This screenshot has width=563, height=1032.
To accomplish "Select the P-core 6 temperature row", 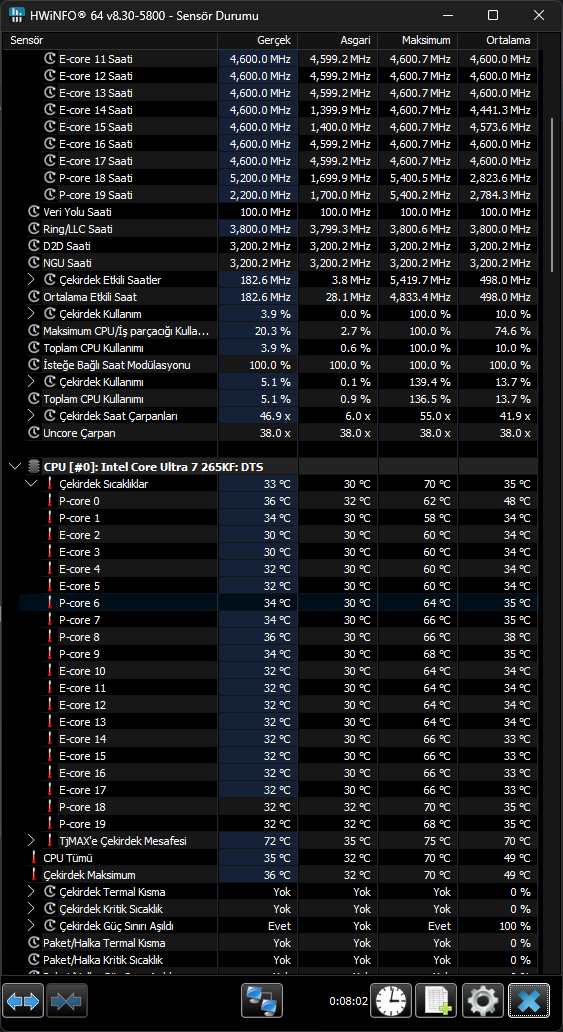I will (278, 603).
